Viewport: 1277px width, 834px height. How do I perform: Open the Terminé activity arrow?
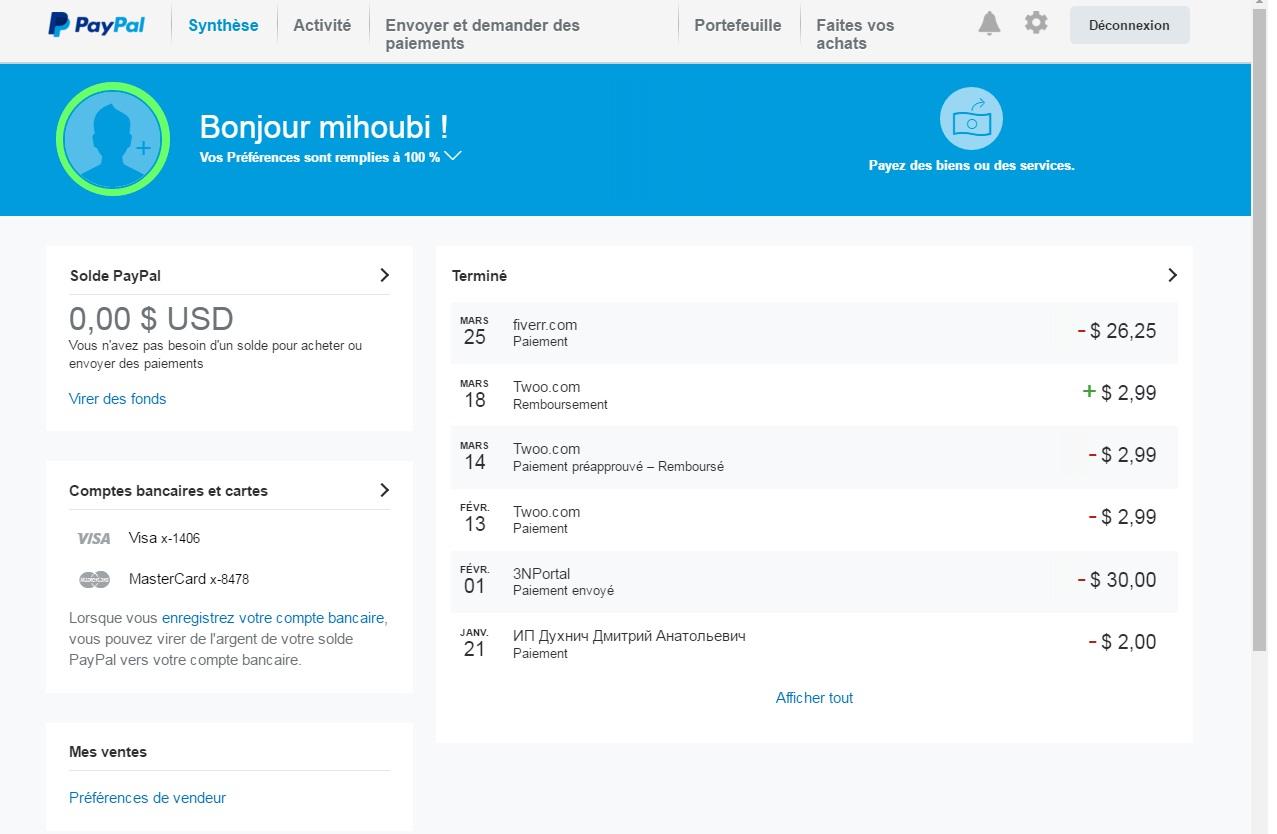click(x=1172, y=275)
